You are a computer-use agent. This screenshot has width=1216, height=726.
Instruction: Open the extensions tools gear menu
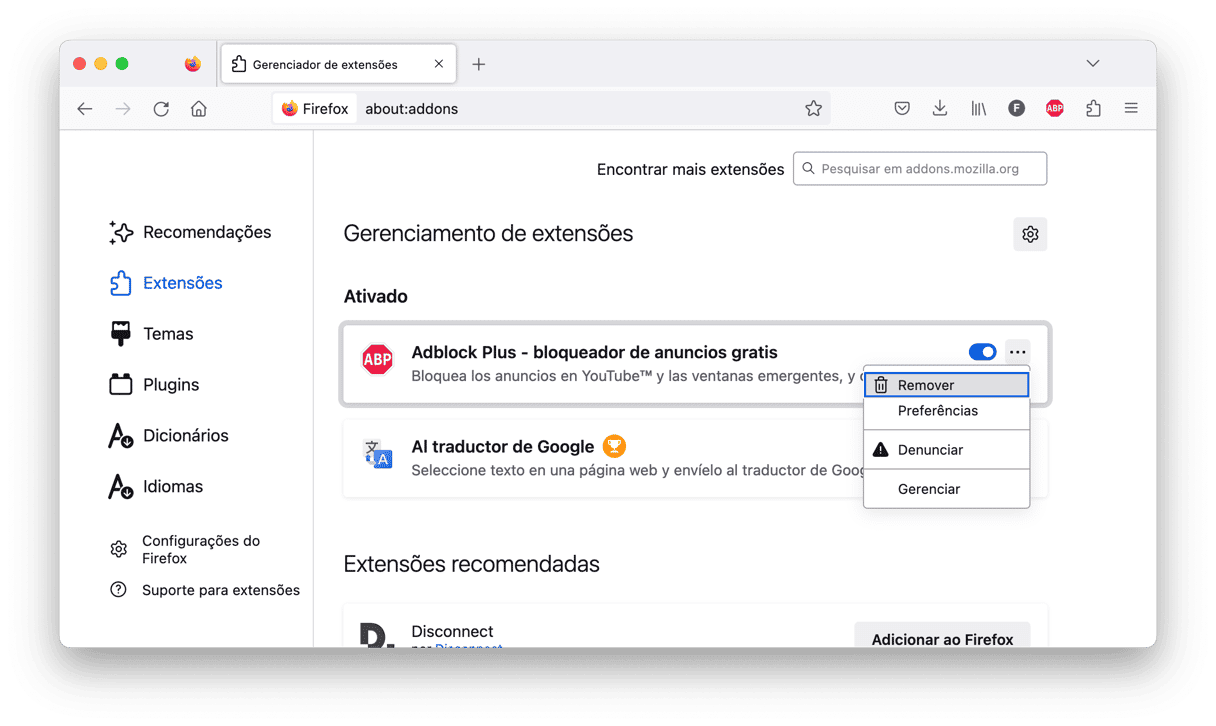1030,234
